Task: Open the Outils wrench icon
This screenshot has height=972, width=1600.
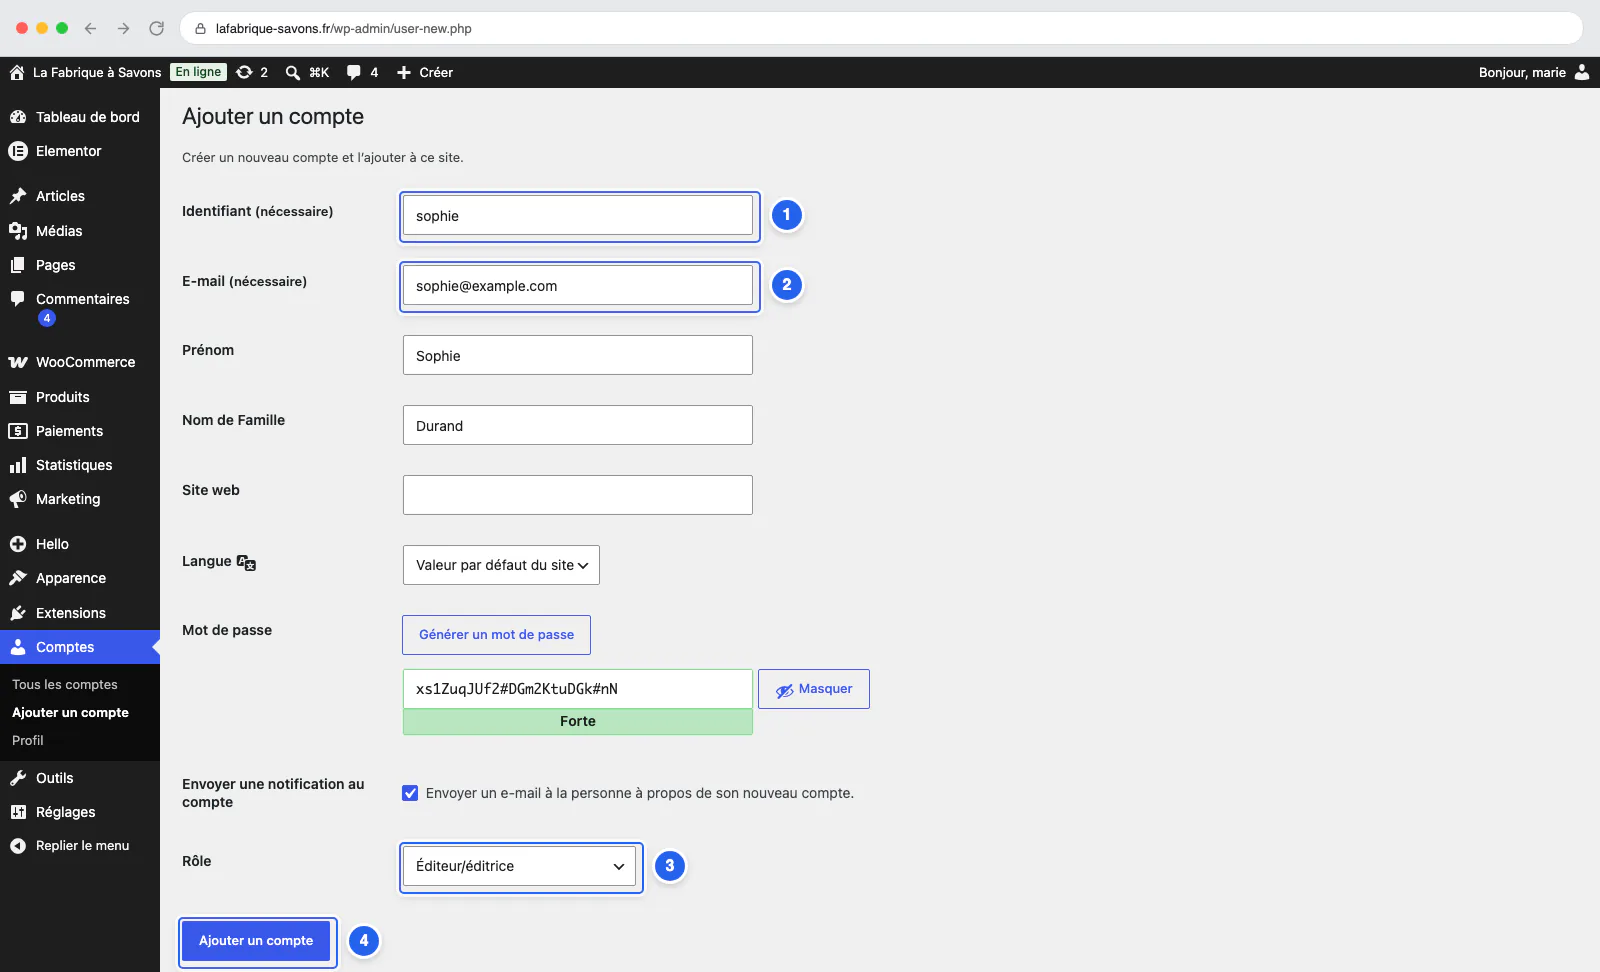Action: coord(18,778)
